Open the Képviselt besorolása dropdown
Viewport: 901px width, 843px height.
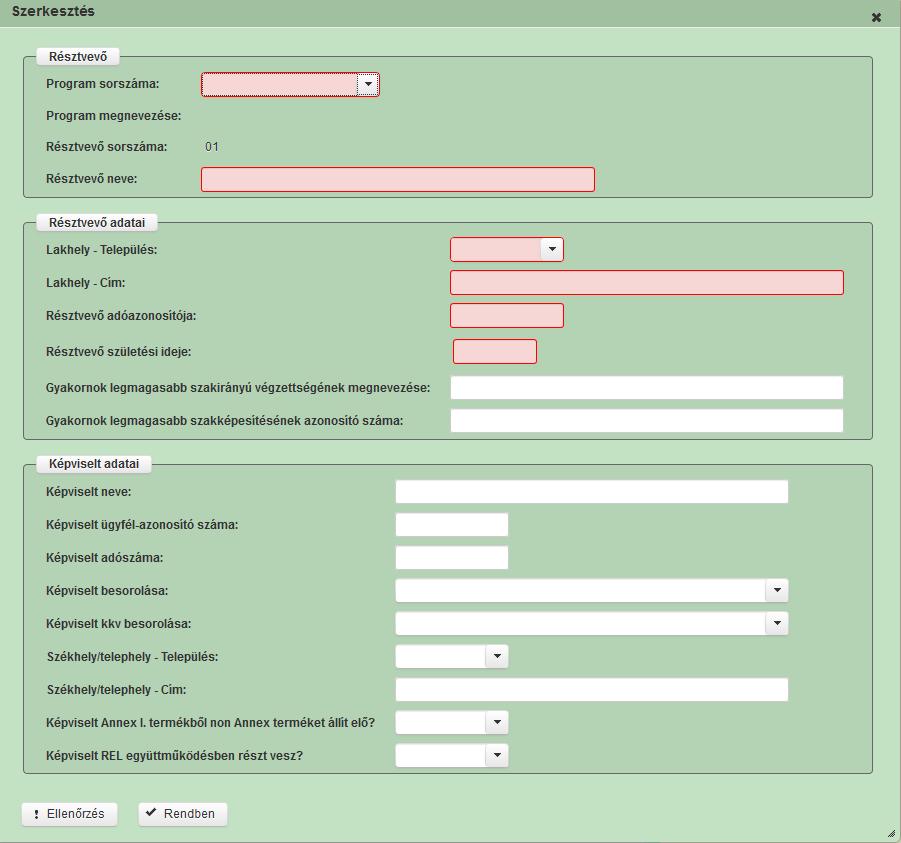click(x=776, y=590)
